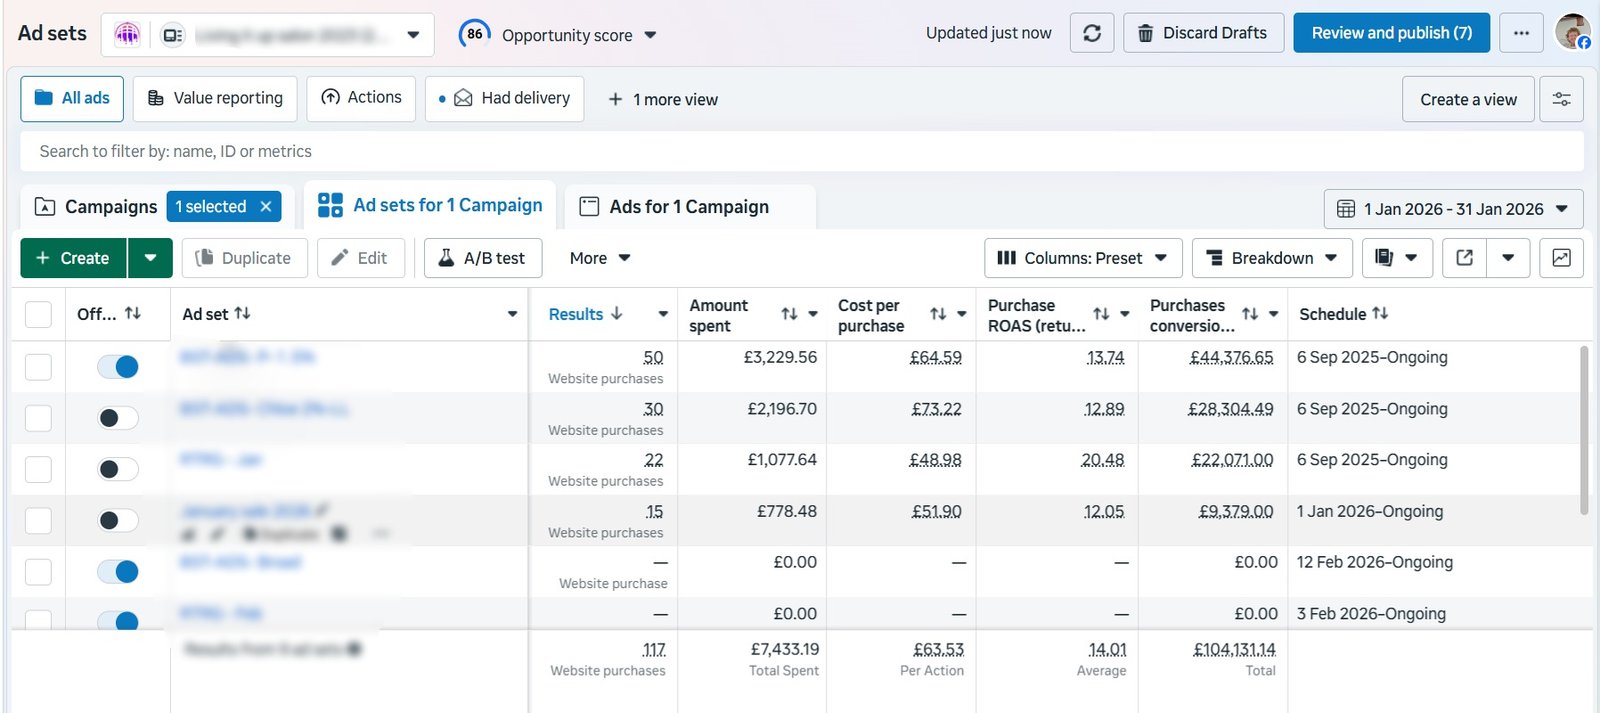Viewport: 1600px width, 713px height.
Task: Tick the select-all ad sets checkbox
Action: point(38,314)
